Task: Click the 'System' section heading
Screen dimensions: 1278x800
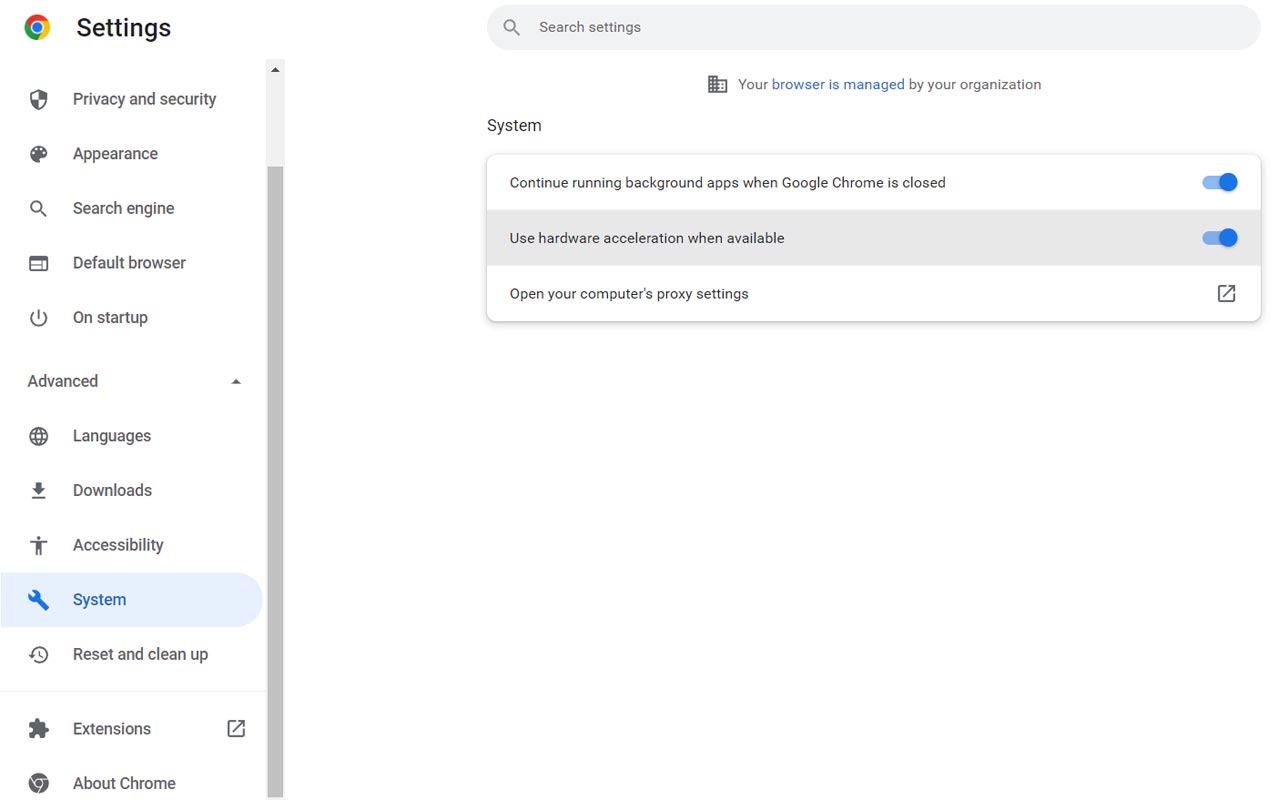Action: coord(514,125)
